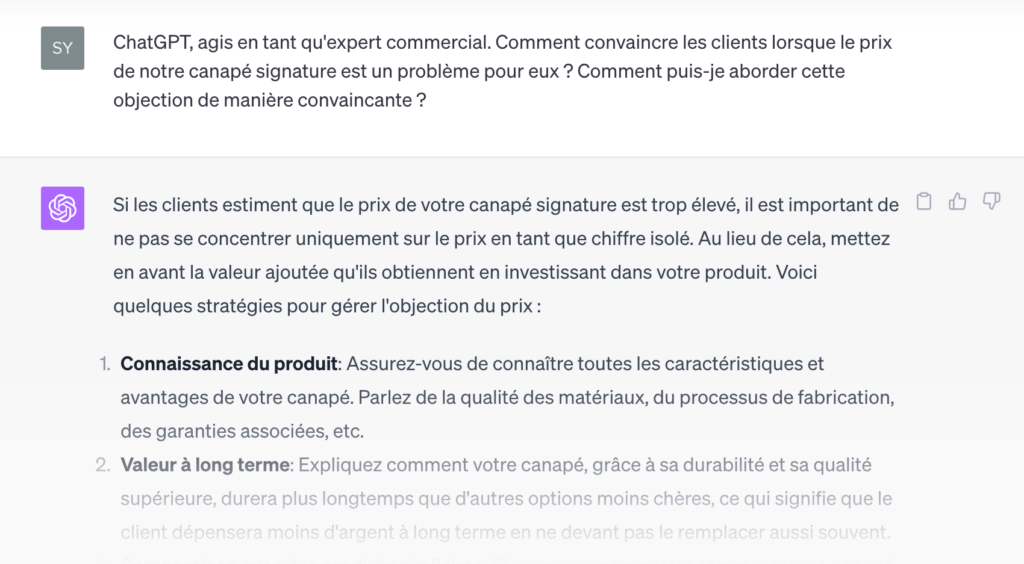The image size is (1024, 564).
Task: Click the response line starting 'Si les clients estiment'
Action: point(505,205)
